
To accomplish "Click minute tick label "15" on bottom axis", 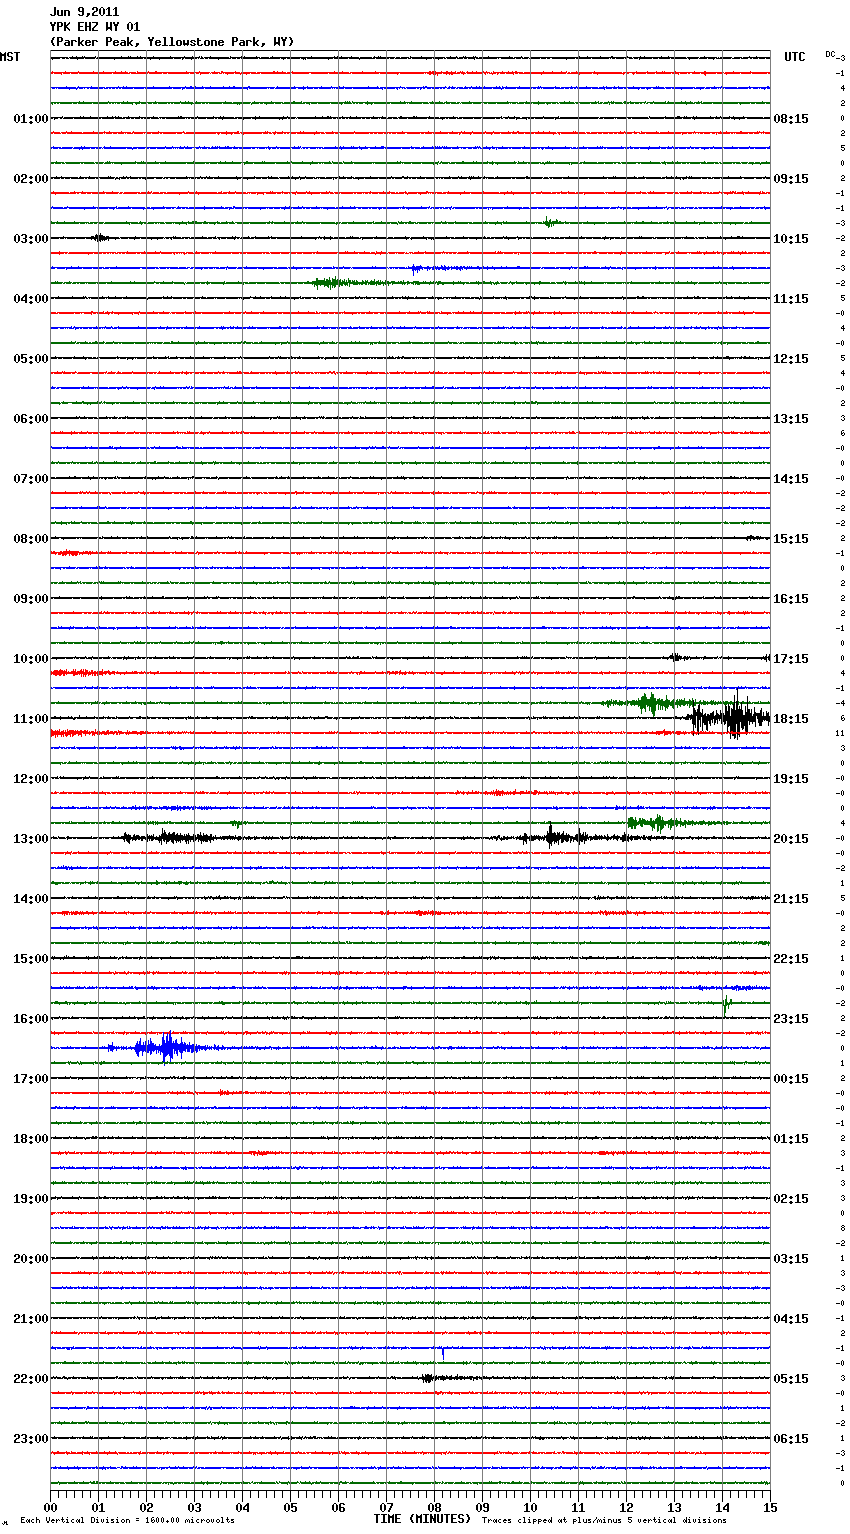I will [770, 1506].
